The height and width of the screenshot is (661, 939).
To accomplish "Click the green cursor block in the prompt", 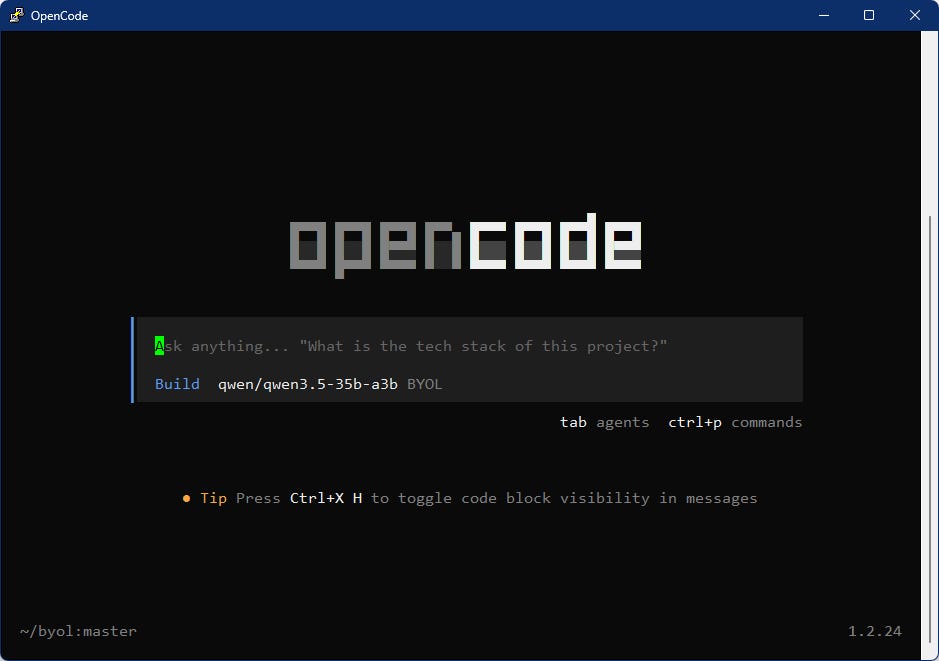I will [x=159, y=345].
